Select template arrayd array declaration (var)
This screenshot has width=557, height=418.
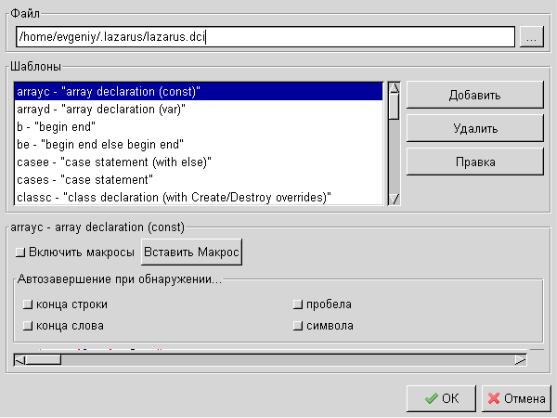click(198, 109)
